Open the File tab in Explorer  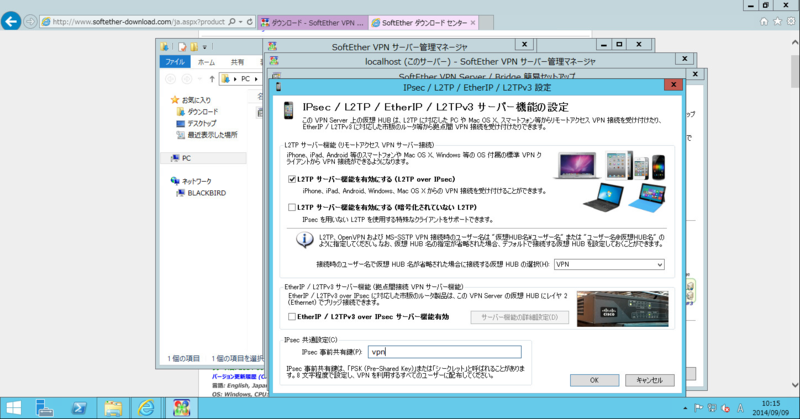(175, 62)
